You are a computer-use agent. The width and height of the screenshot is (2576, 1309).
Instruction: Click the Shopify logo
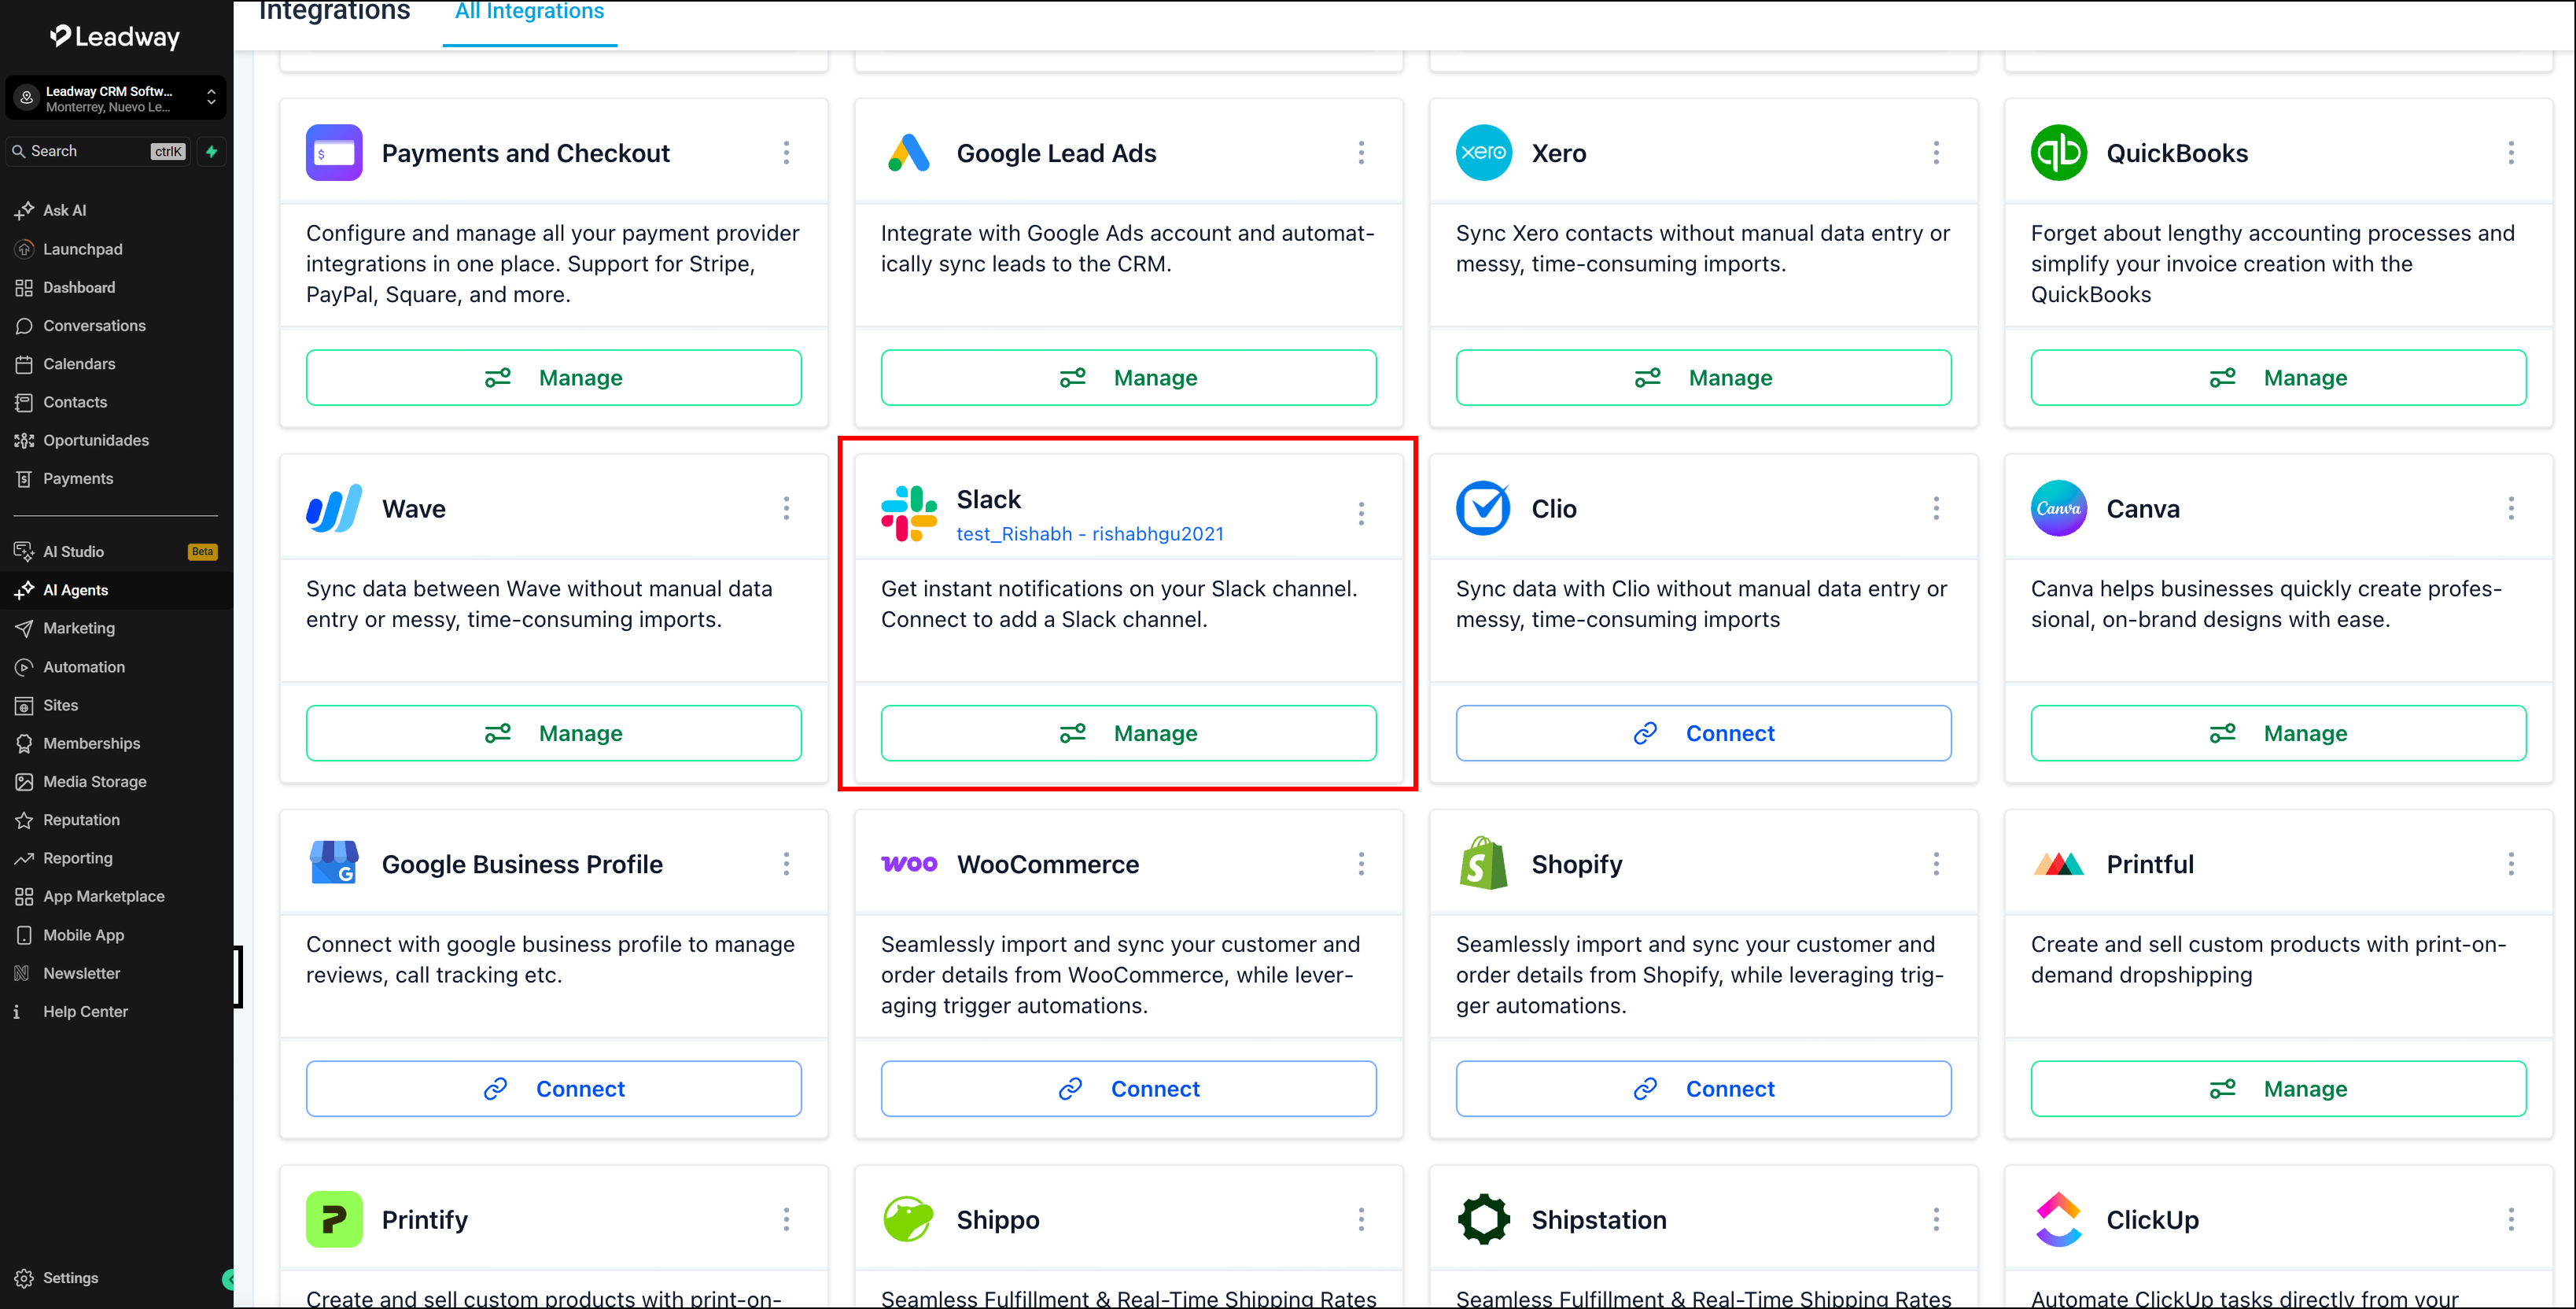(1483, 863)
